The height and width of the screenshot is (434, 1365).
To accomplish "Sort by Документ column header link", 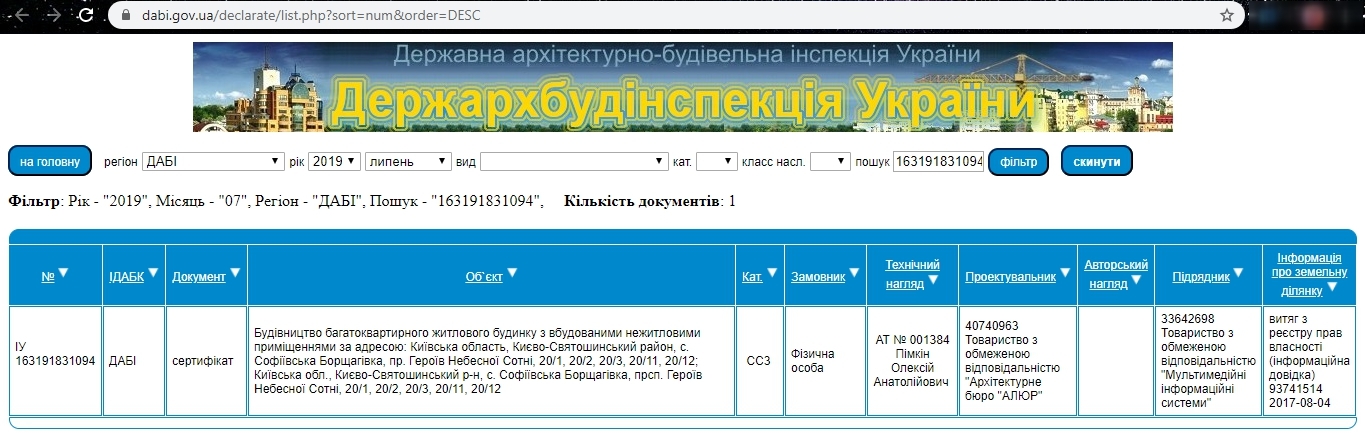I will pos(199,277).
